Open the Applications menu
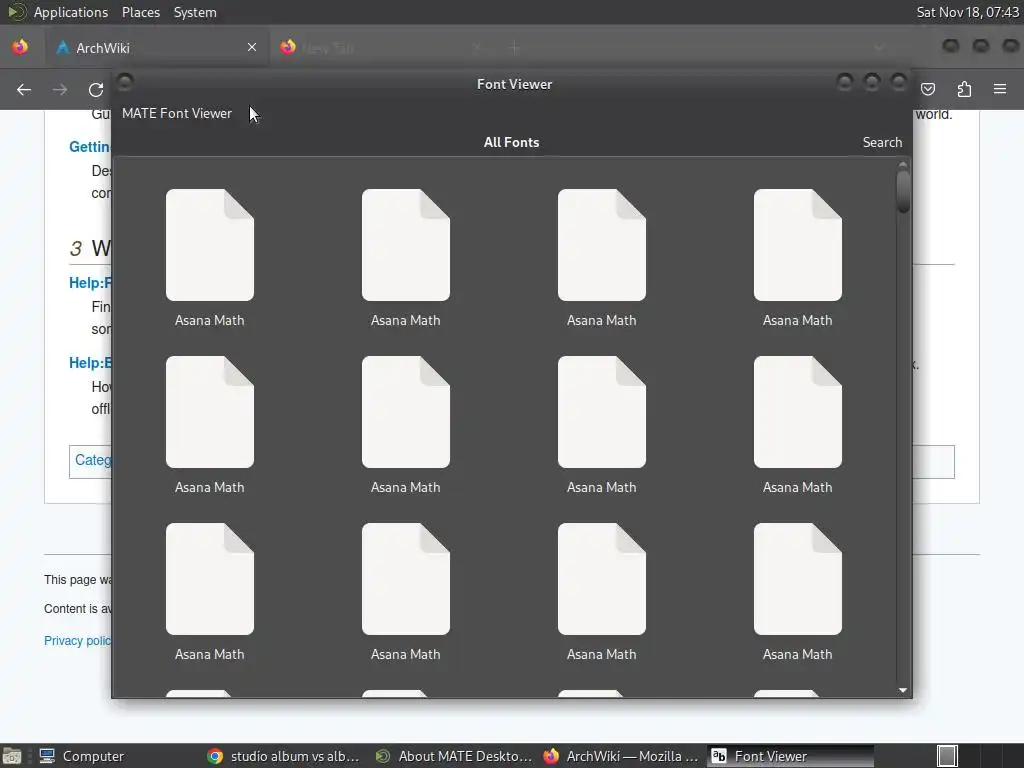The width and height of the screenshot is (1024, 768). (x=71, y=12)
